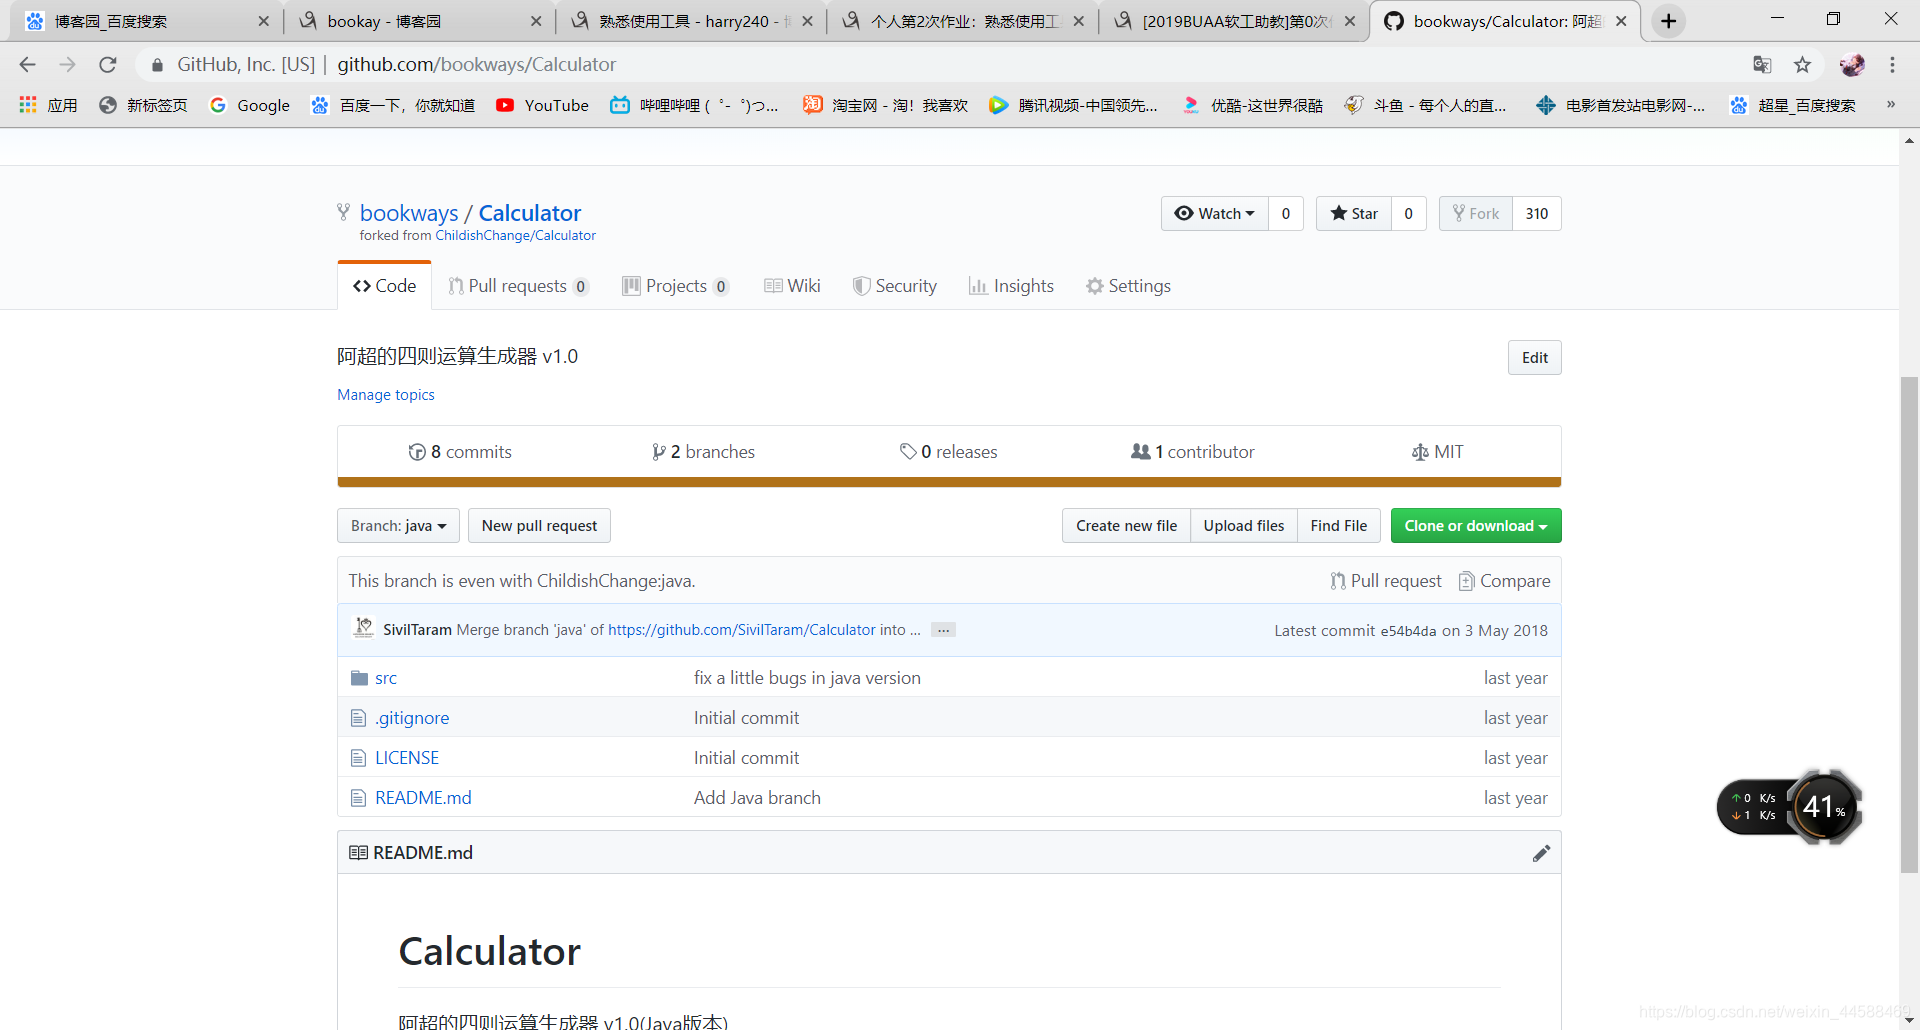This screenshot has height=1030, width=1920.
Task: Open the 'Add Java branch' commit message
Action: pos(757,798)
